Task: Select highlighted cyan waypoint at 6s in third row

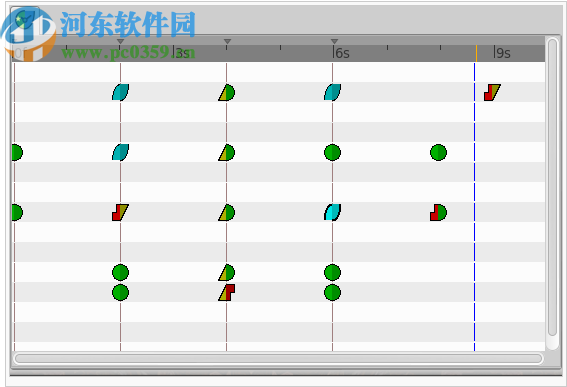Action: 332,212
